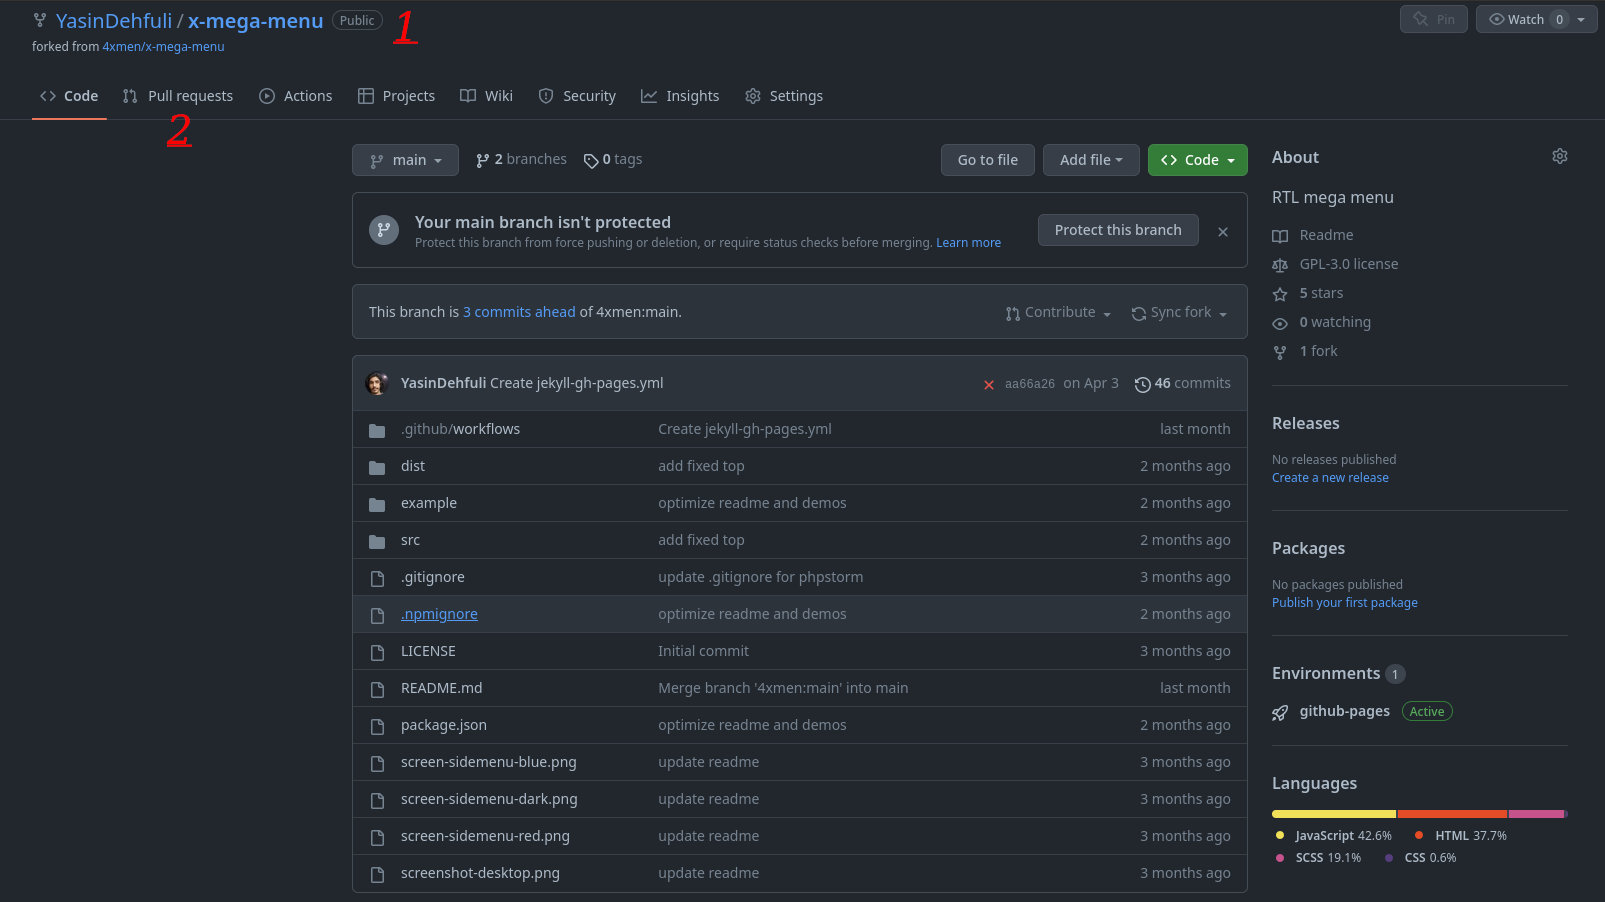Click the star icon beside 5 stars
Screen dimensions: 1605x902
1280,294
